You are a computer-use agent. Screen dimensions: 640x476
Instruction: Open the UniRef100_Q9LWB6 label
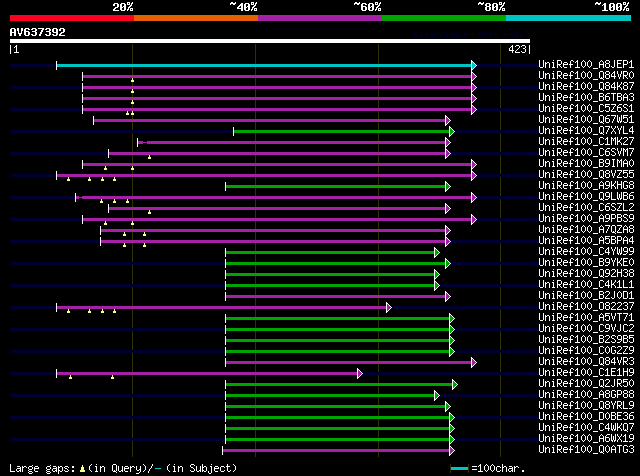point(586,197)
